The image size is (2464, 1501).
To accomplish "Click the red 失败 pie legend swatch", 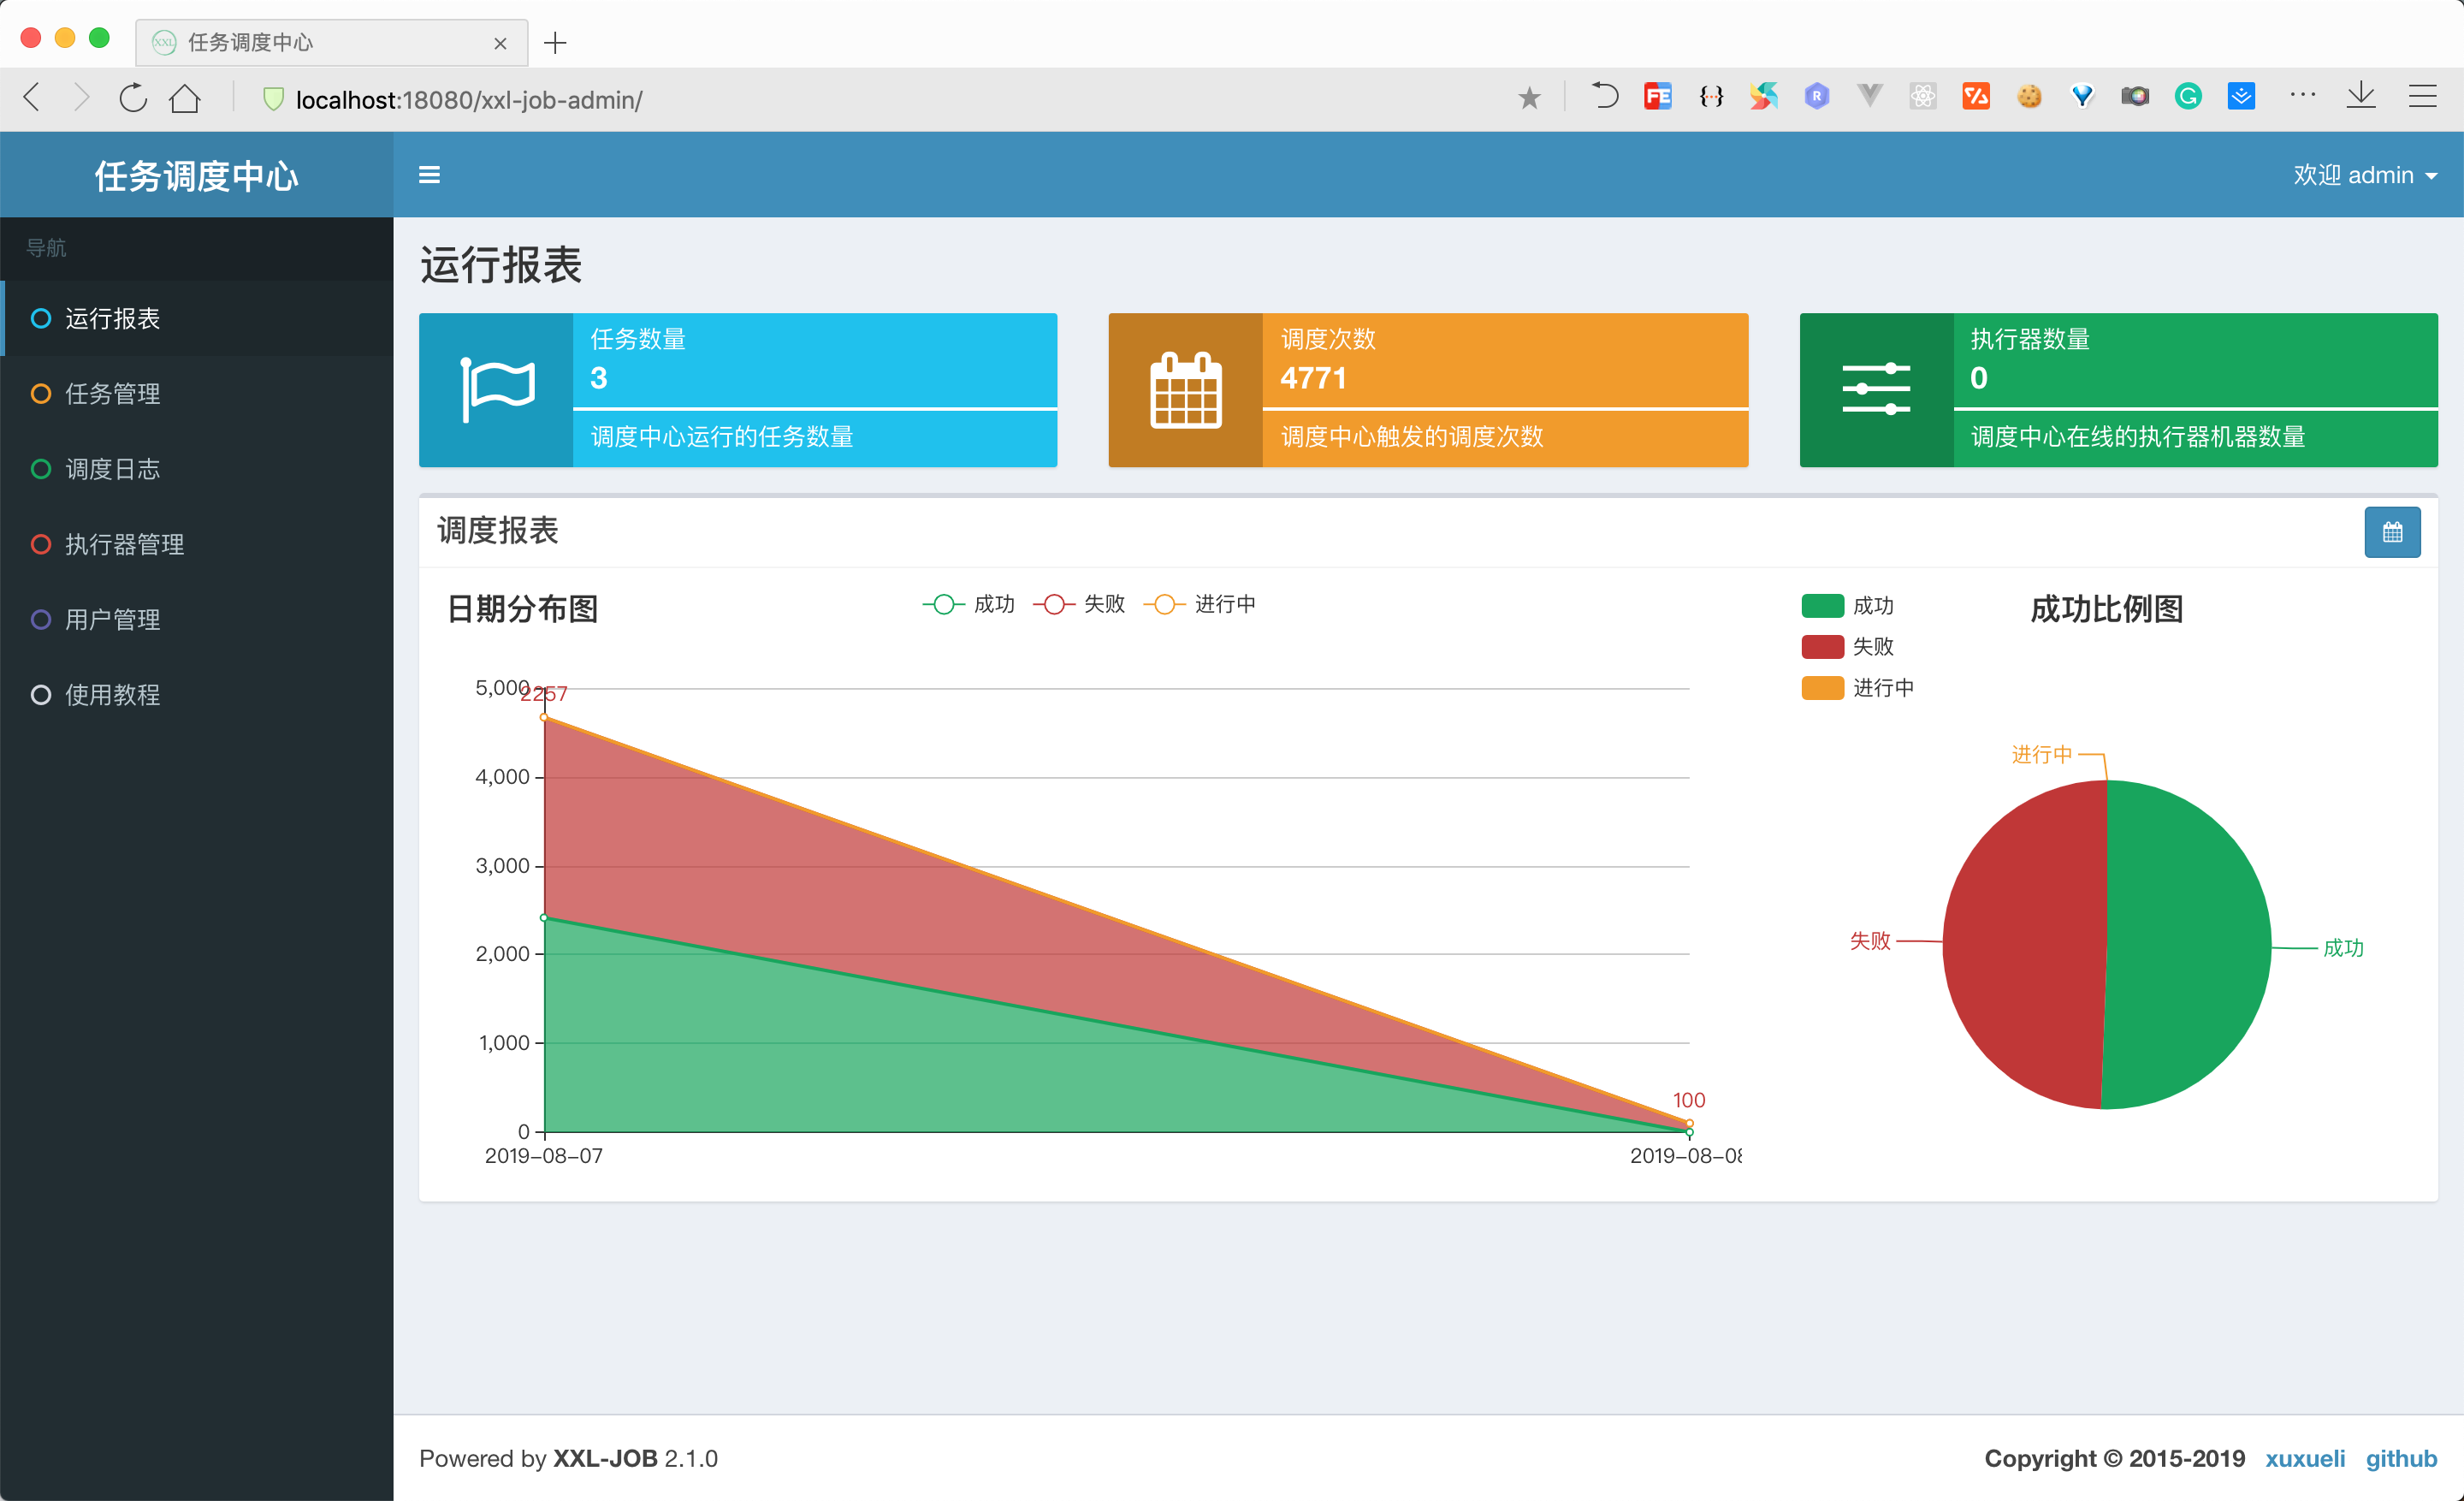I will [x=1822, y=647].
